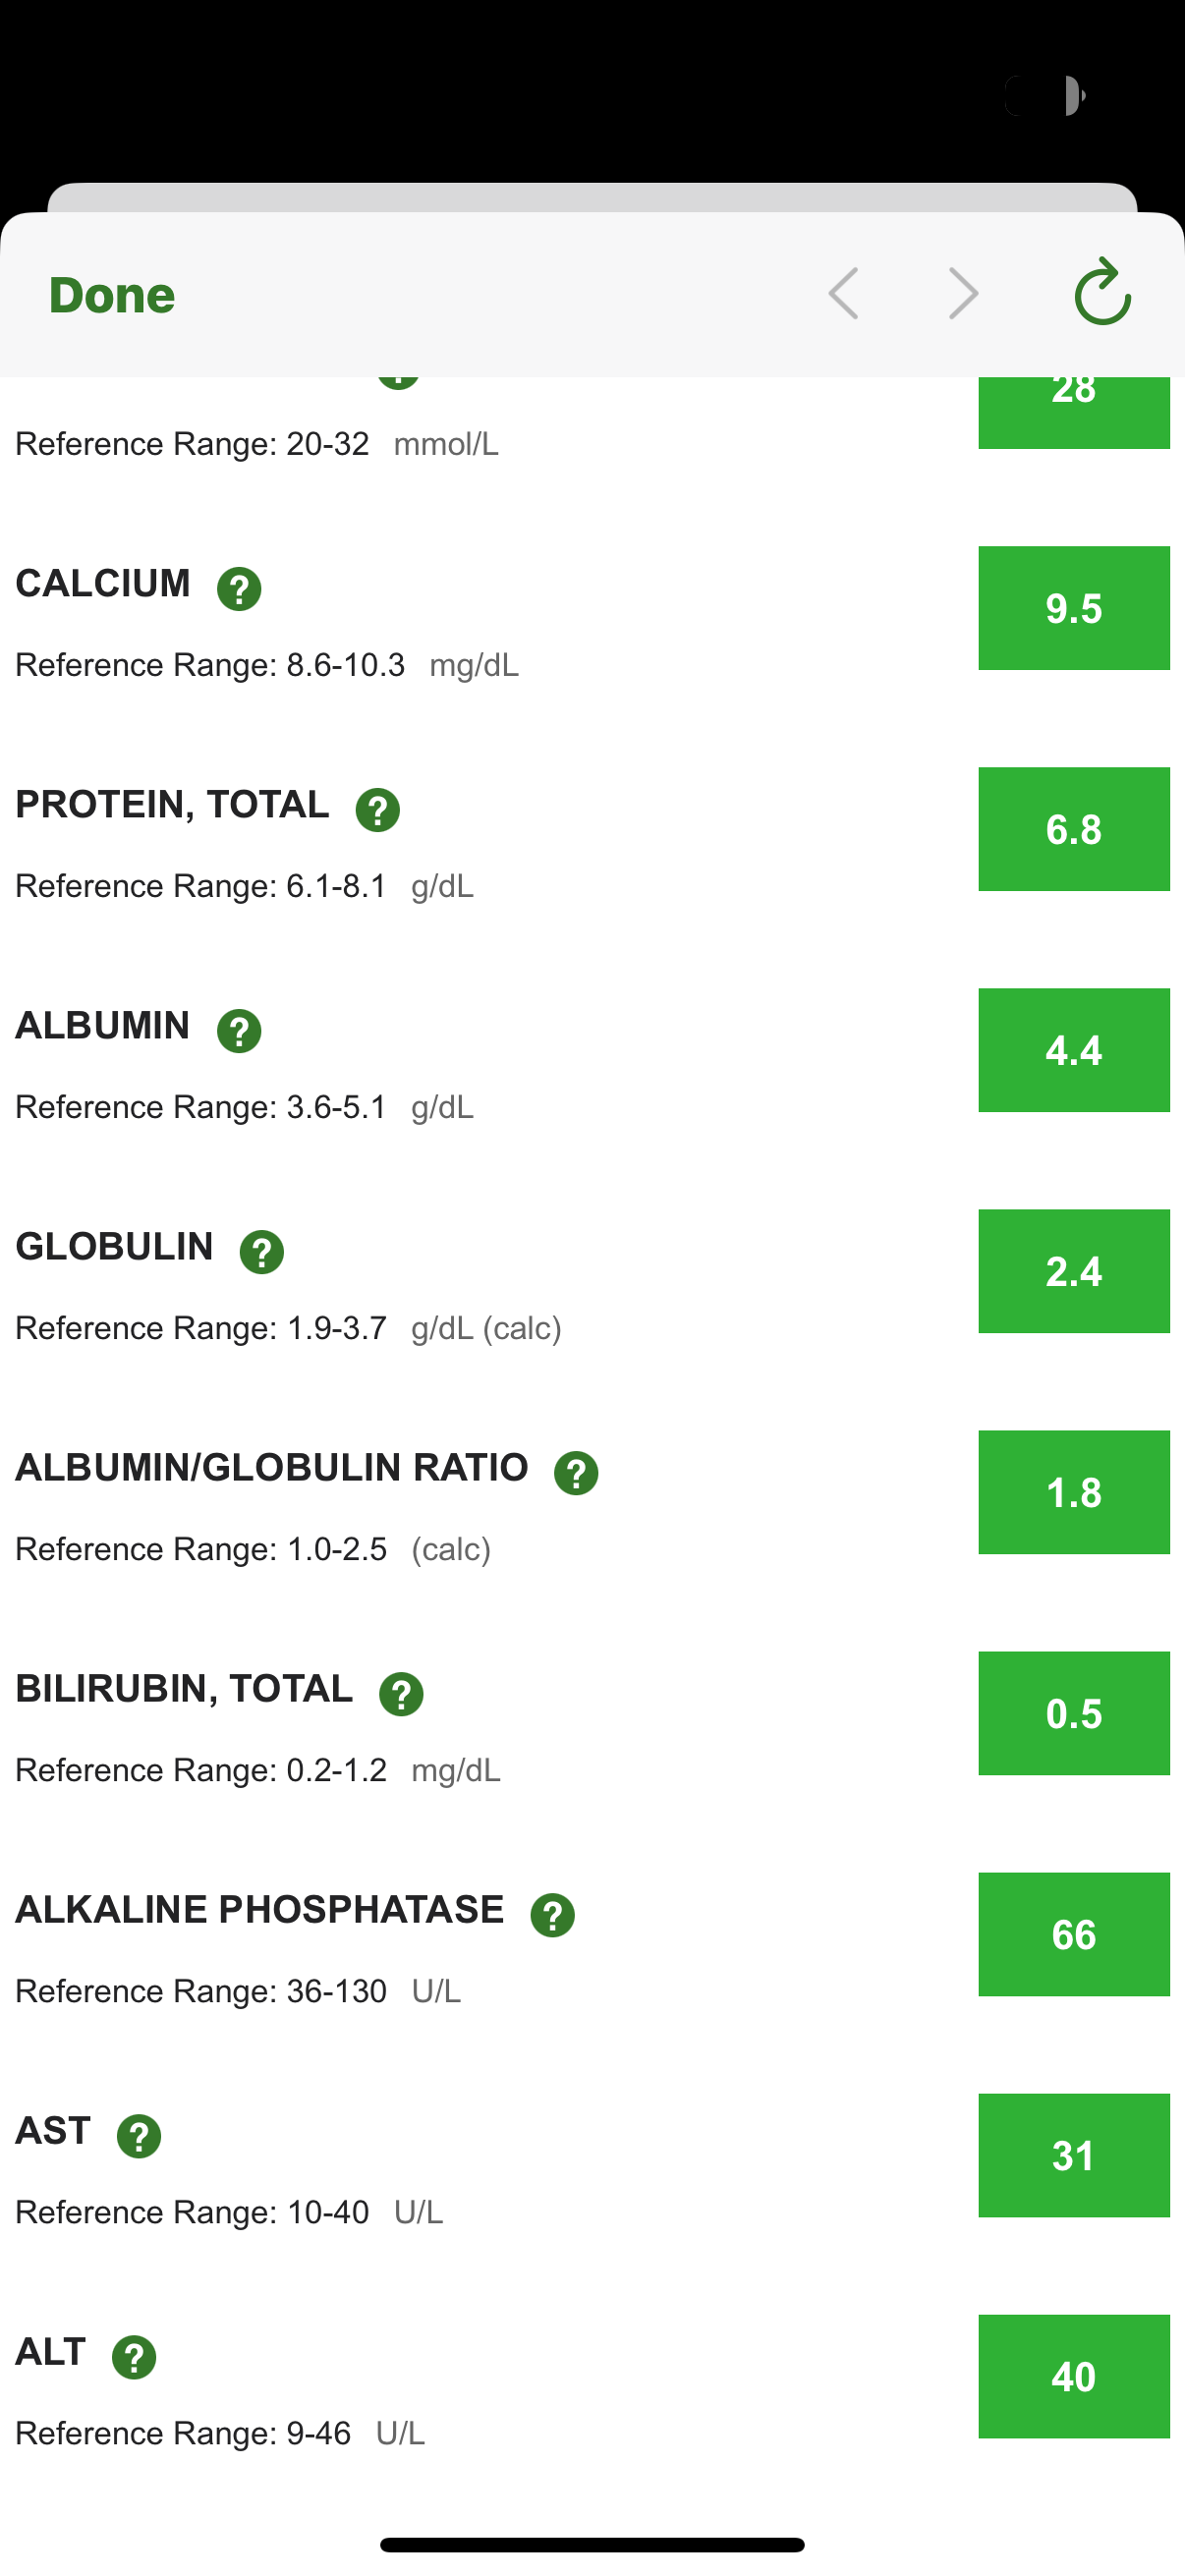The height and width of the screenshot is (2576, 1185).
Task: Select the green 66 alkaline phosphatase result
Action: tap(1073, 1933)
